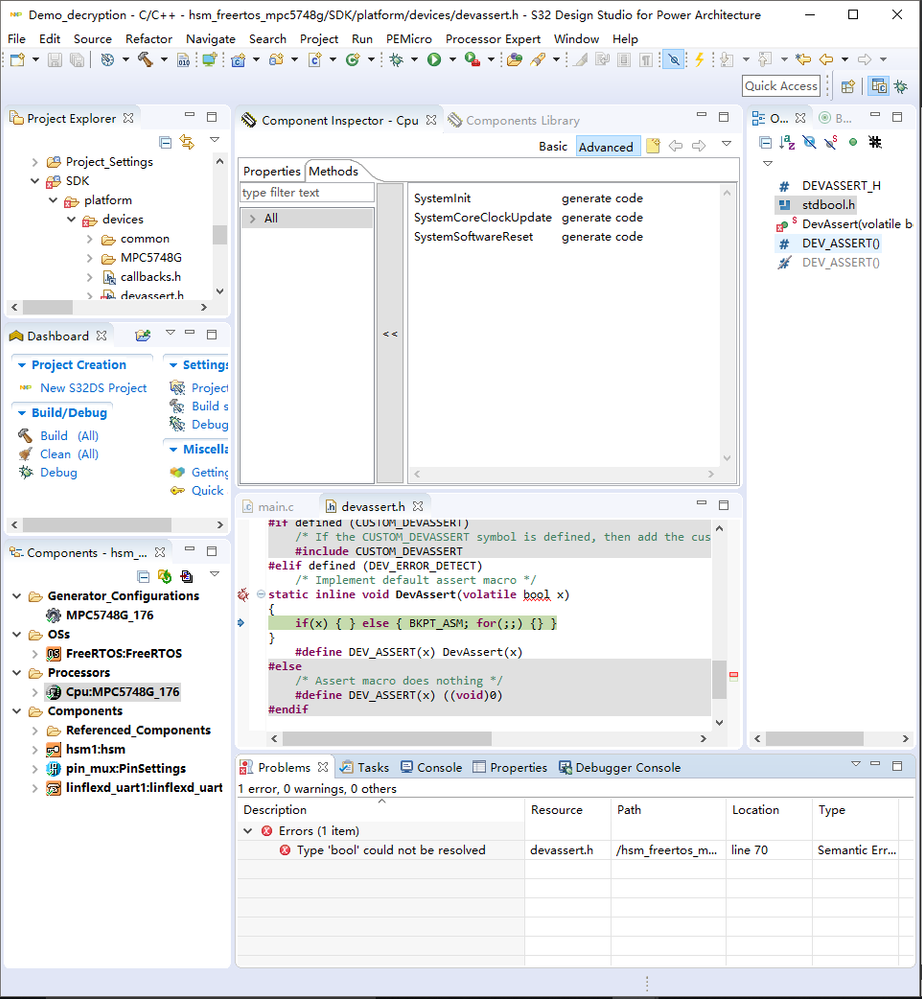Open the Refactor menu
This screenshot has width=922, height=999.
point(148,39)
